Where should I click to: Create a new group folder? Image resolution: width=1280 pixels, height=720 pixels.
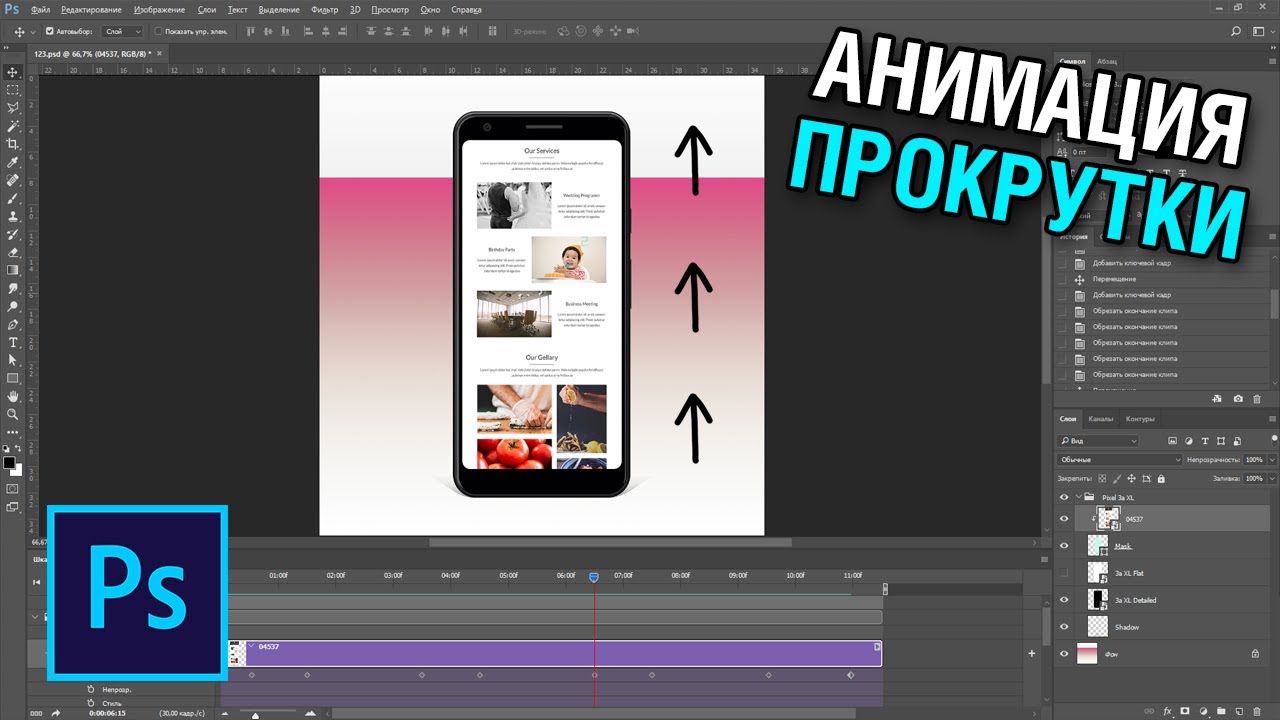[x=1221, y=712]
